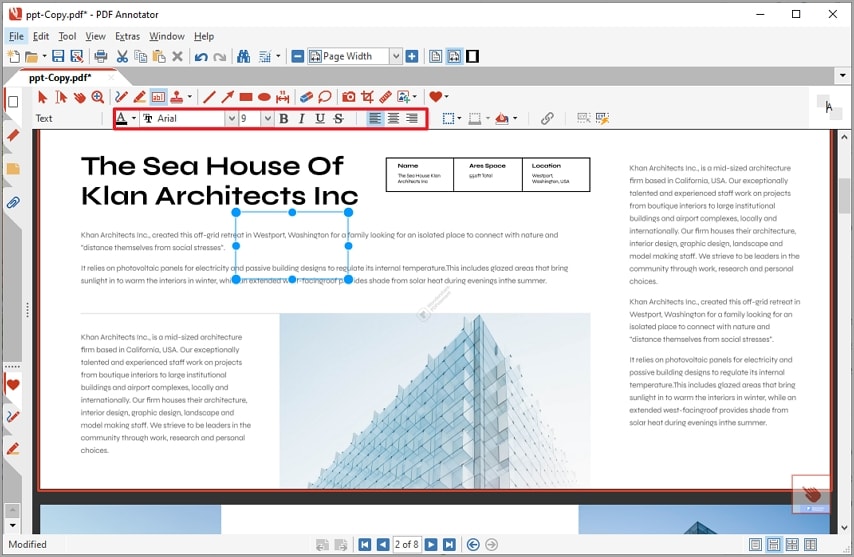
Task: Zoom in with the plus button
Action: [412, 56]
